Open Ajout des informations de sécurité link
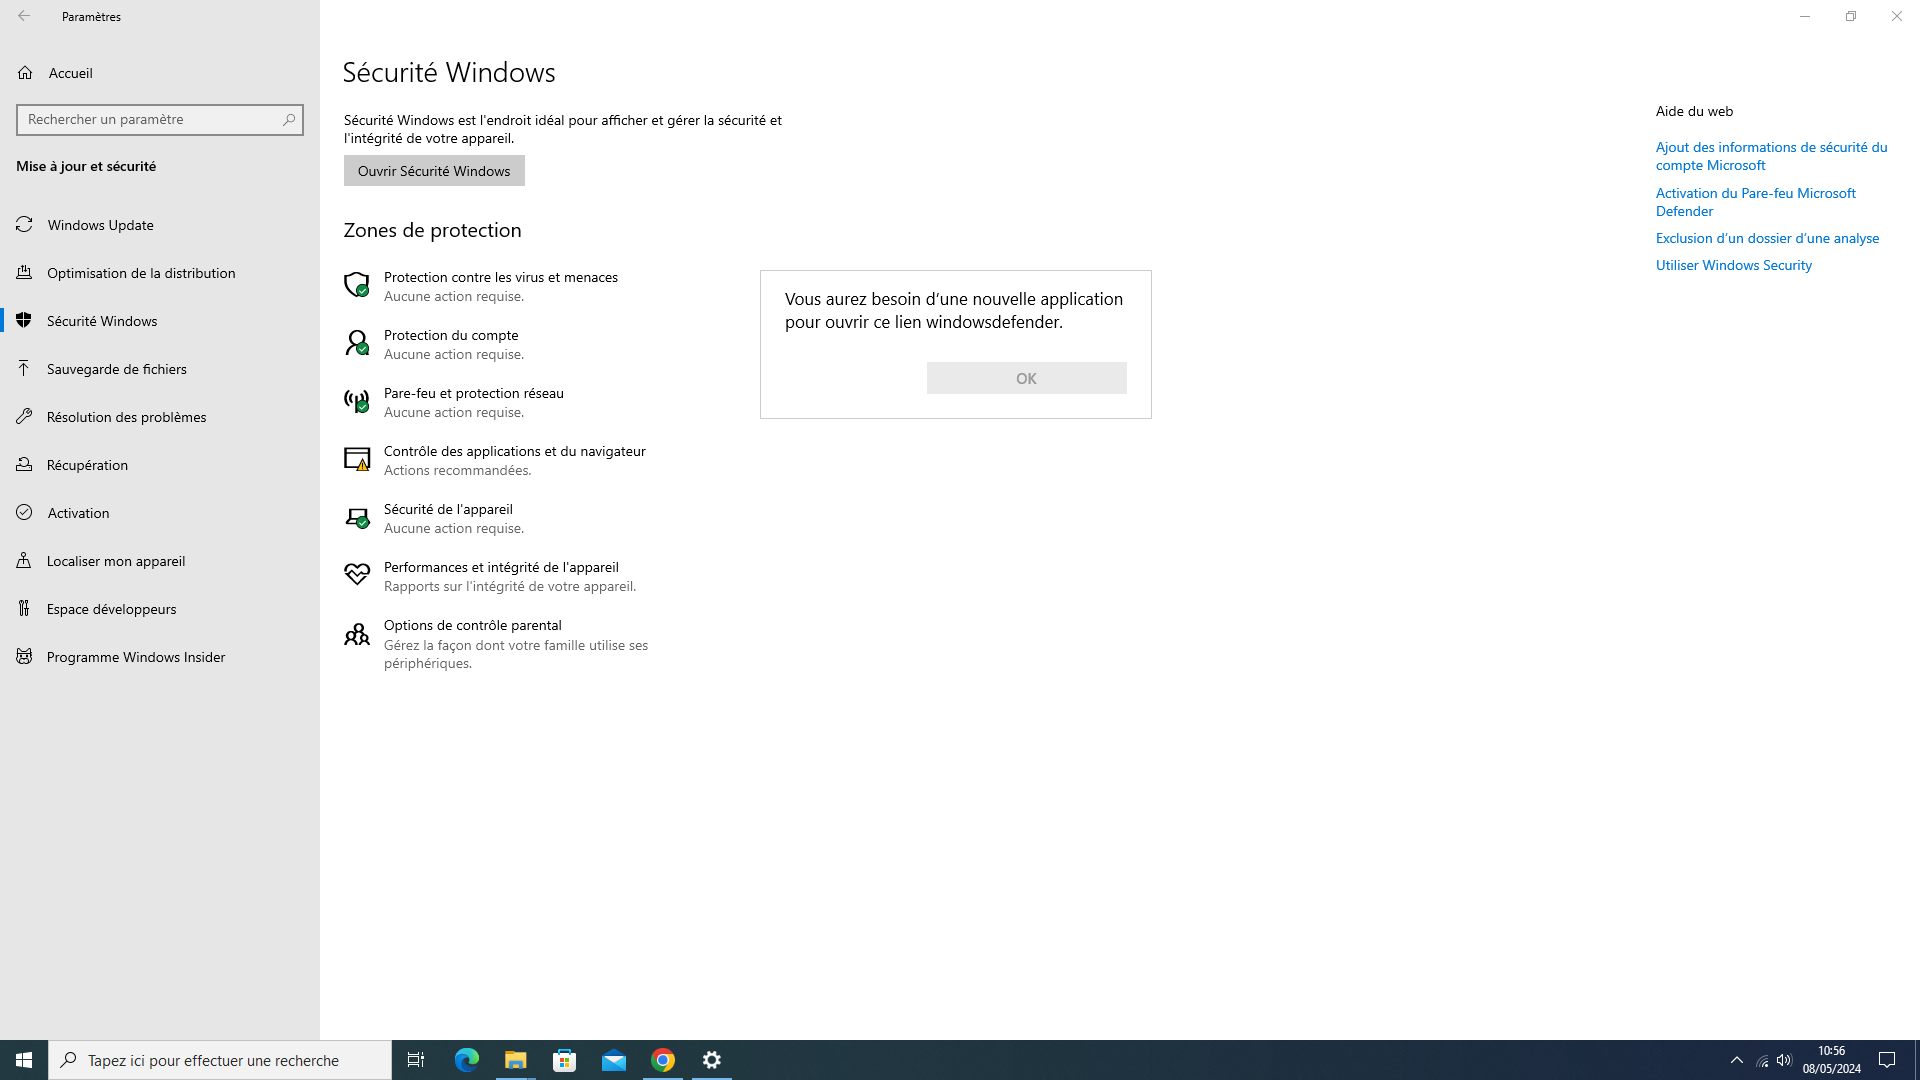The image size is (1920, 1080). click(x=1771, y=156)
